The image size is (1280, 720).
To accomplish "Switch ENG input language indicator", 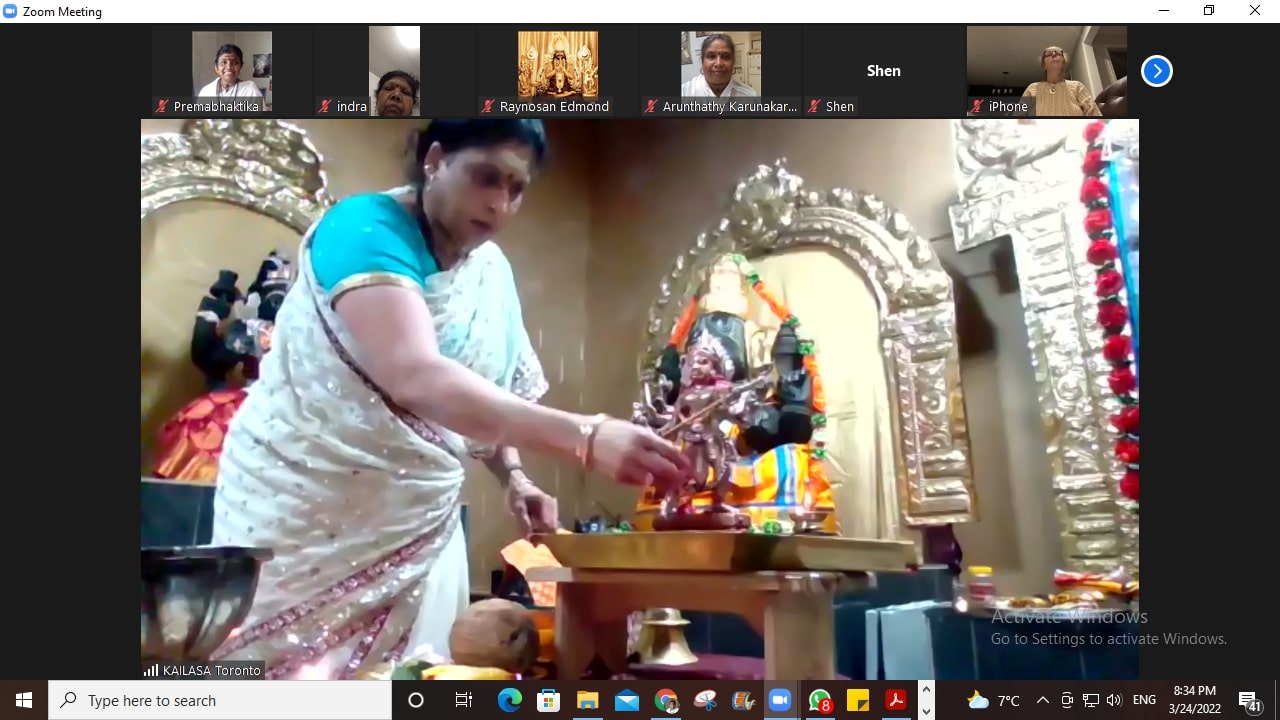I will tap(1144, 700).
